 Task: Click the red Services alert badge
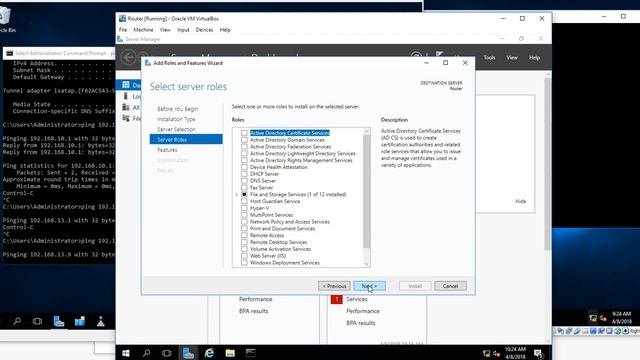pos(336,299)
